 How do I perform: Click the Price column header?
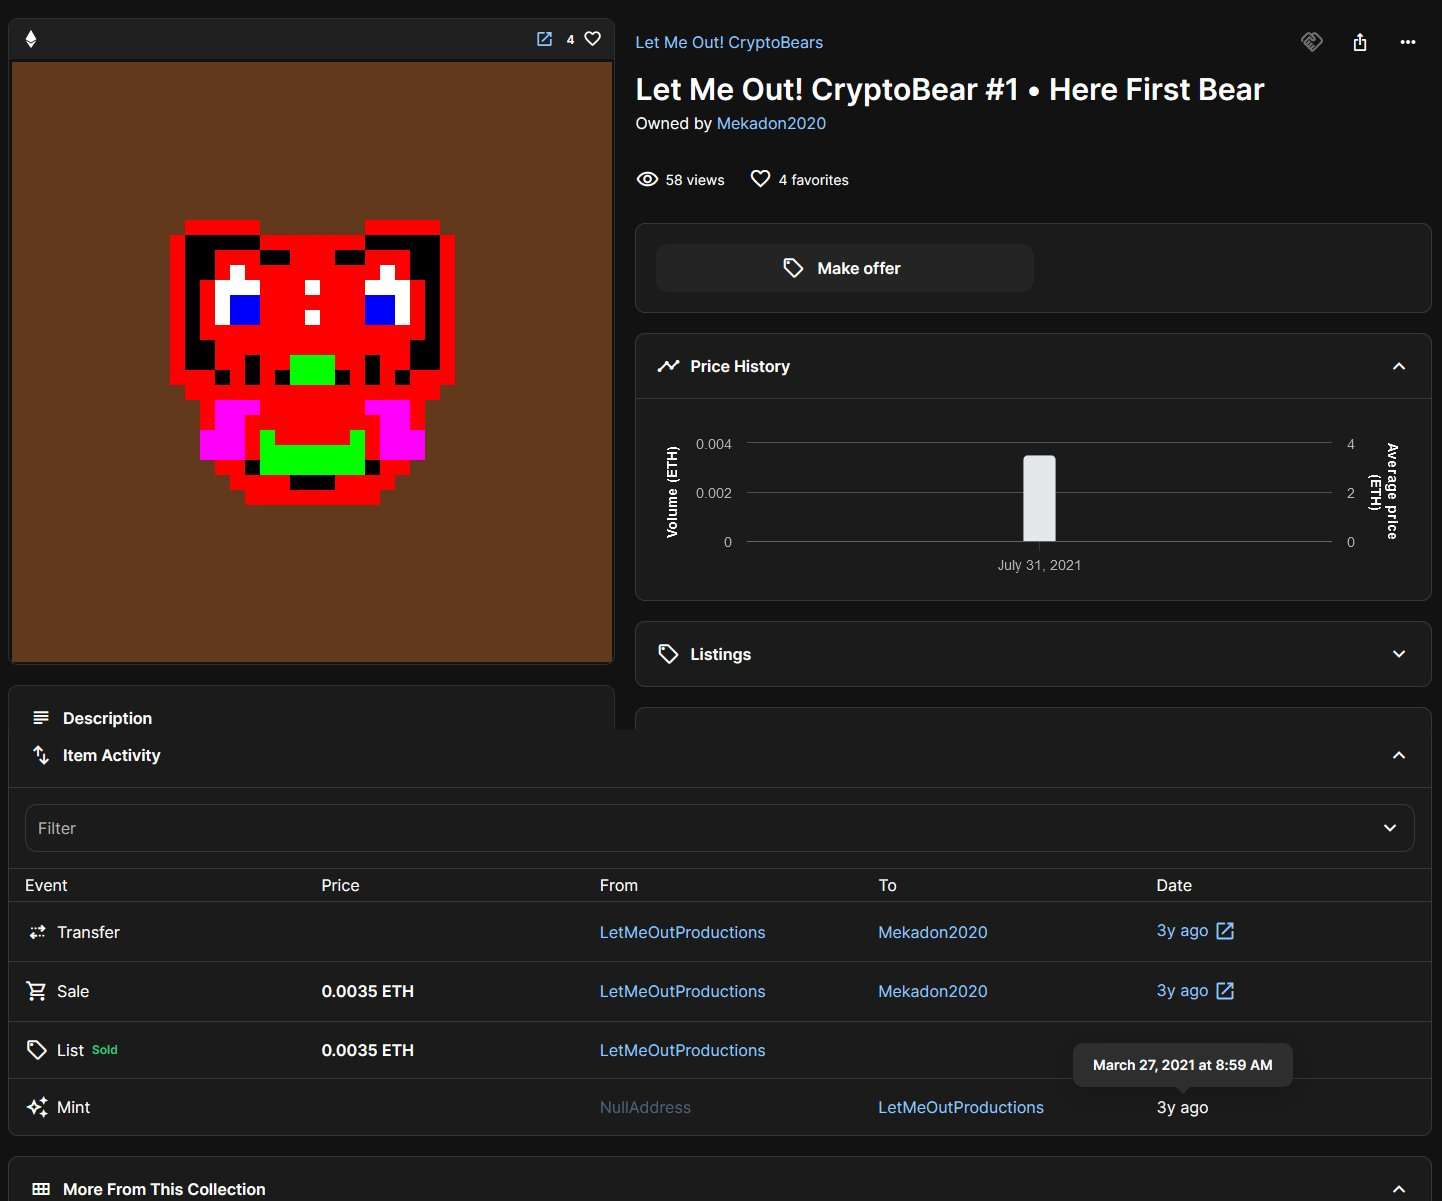(x=340, y=885)
